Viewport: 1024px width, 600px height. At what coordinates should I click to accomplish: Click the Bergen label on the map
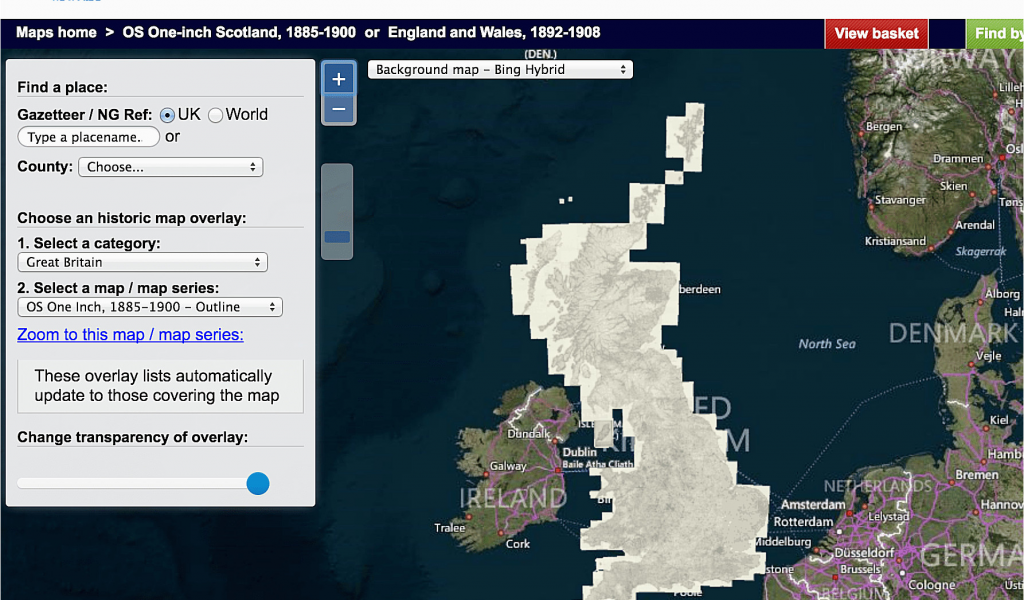click(884, 127)
